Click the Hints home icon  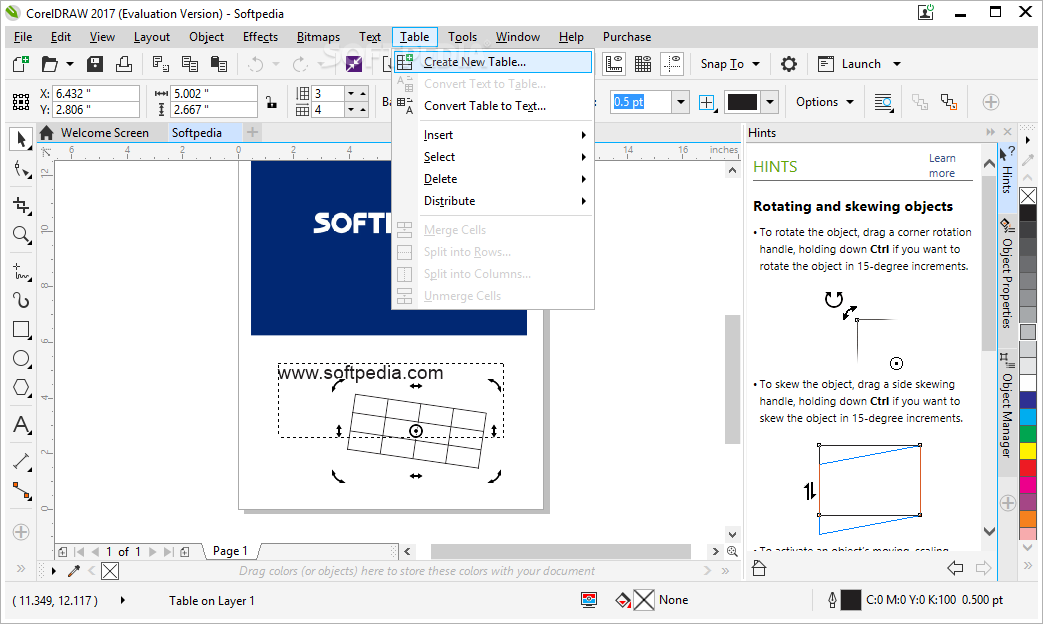click(x=758, y=567)
